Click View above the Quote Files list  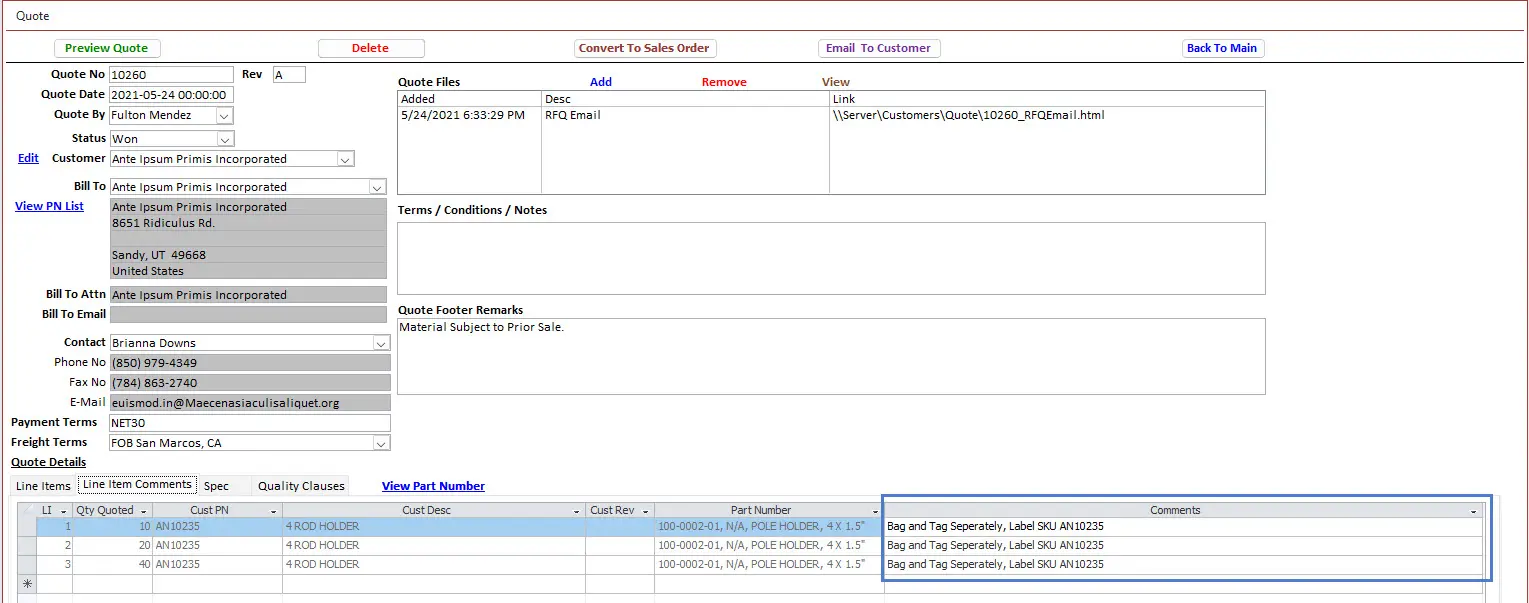coord(836,82)
